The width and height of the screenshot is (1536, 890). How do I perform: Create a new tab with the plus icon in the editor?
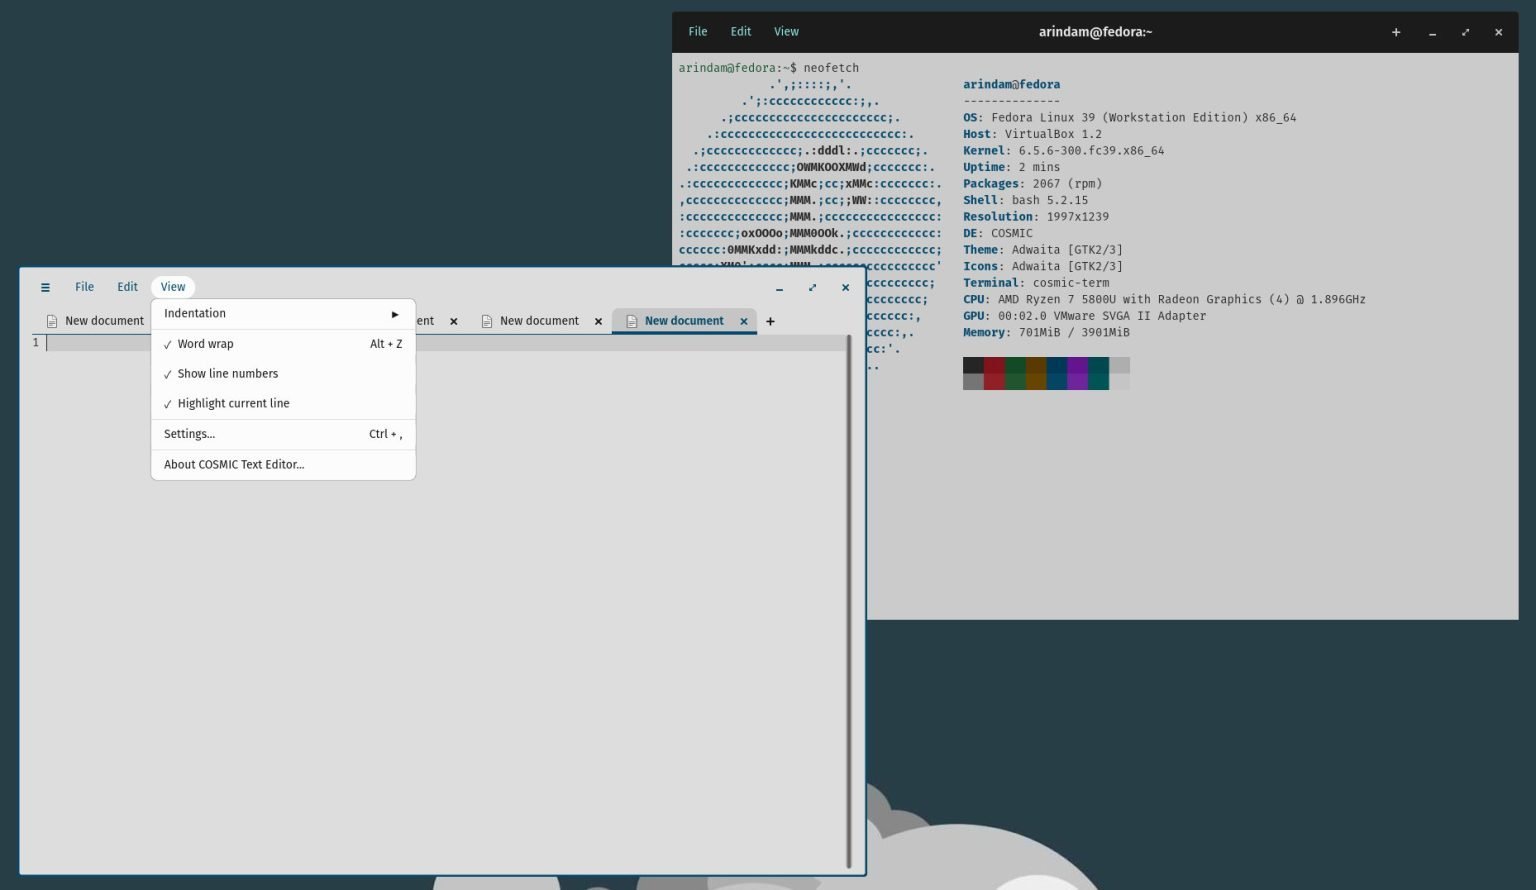click(770, 321)
